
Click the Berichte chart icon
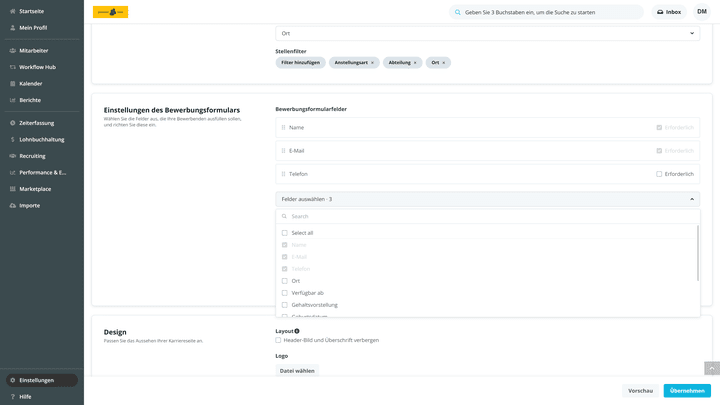(13, 100)
